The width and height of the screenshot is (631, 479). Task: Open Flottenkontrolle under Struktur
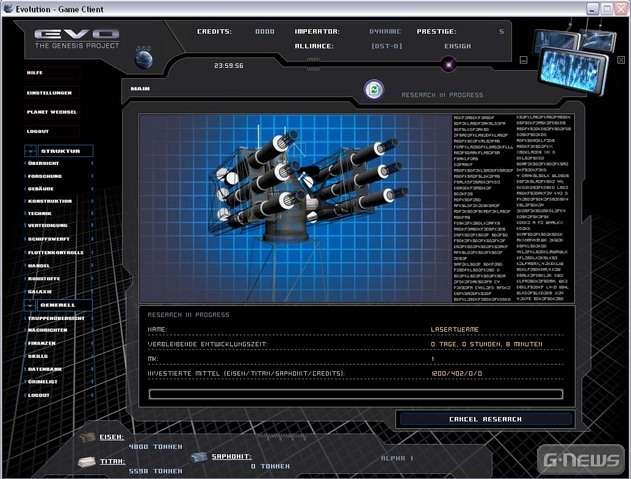coord(56,253)
